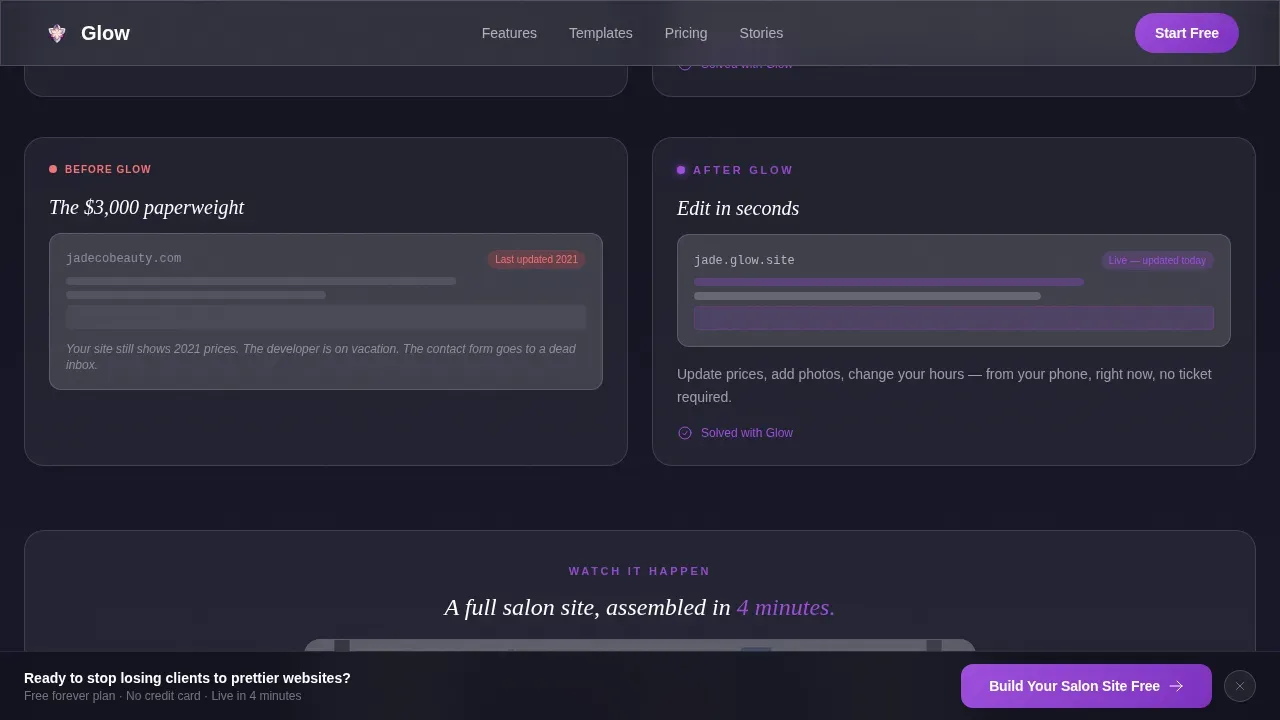Click the check icon next to Solved with Glow
Image resolution: width=1280 pixels, height=720 pixels.
click(685, 433)
